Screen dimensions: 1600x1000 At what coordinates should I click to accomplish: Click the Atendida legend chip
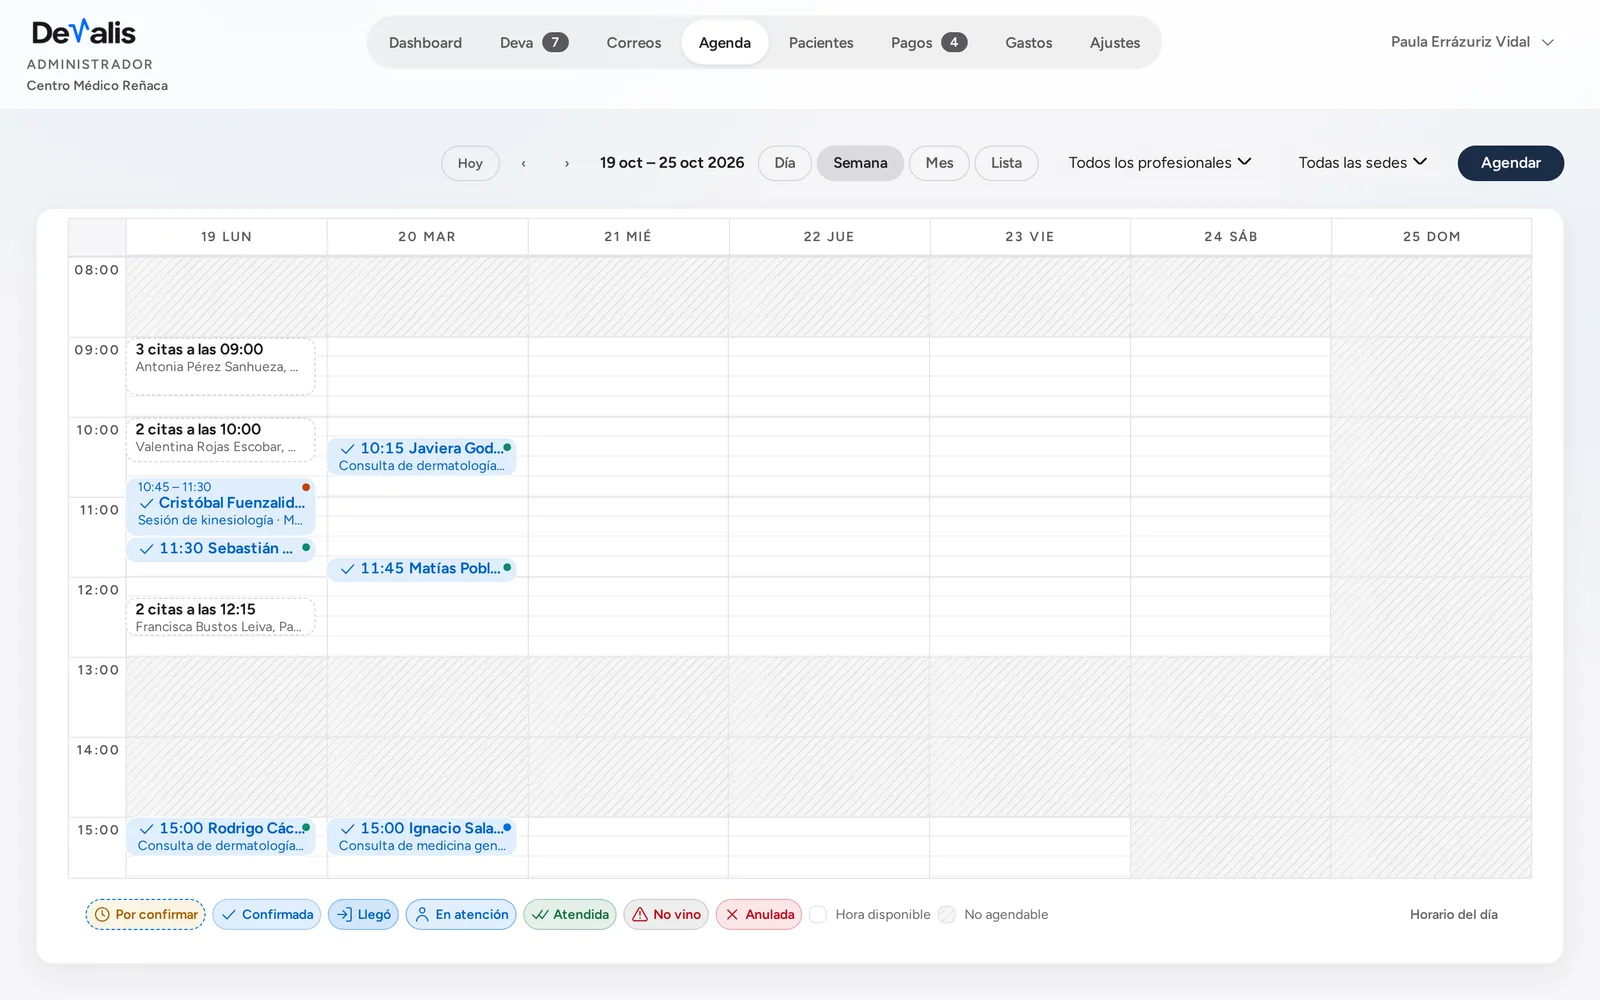pyautogui.click(x=570, y=914)
